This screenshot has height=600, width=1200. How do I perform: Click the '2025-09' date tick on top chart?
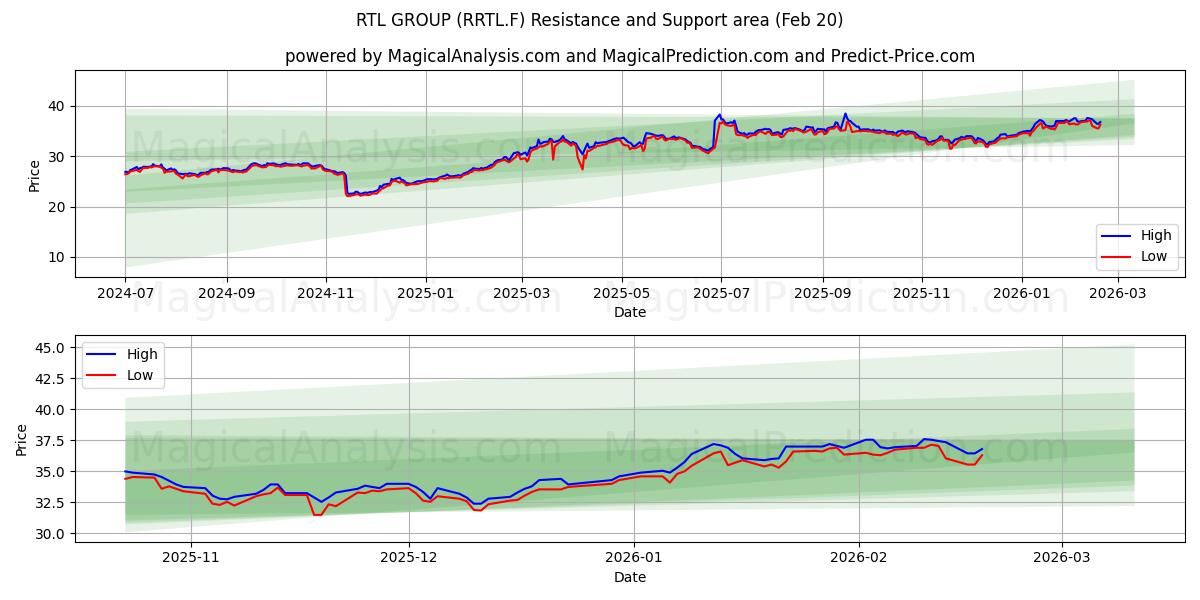coord(823,295)
